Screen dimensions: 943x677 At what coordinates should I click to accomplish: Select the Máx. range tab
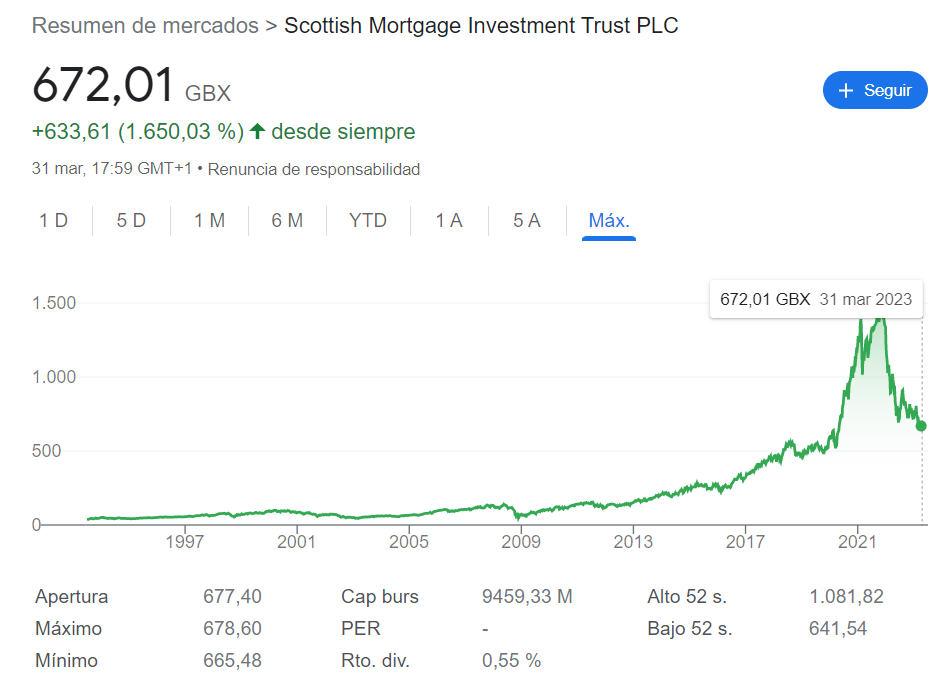tap(609, 220)
